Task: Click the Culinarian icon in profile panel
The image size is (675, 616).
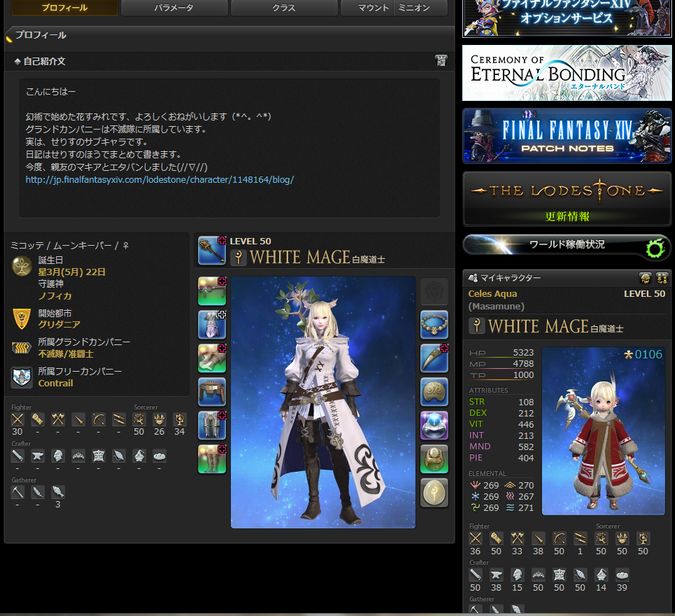Action: click(159, 455)
